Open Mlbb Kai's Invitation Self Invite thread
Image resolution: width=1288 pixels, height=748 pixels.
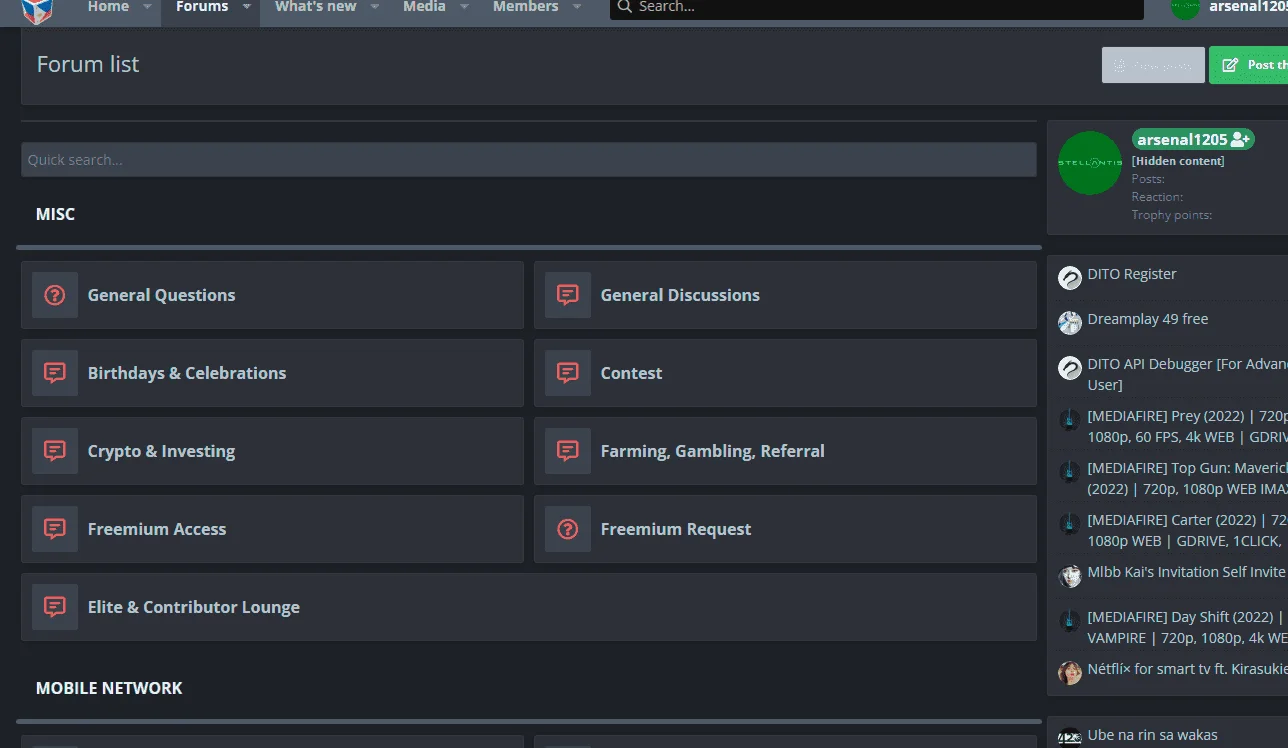[x=1186, y=572]
